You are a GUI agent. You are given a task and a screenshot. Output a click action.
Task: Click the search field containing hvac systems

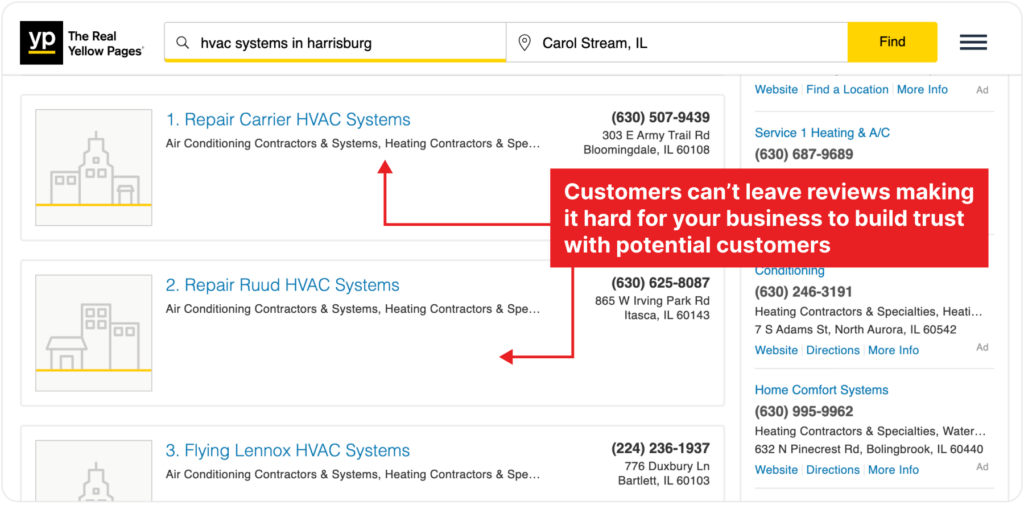click(x=335, y=43)
